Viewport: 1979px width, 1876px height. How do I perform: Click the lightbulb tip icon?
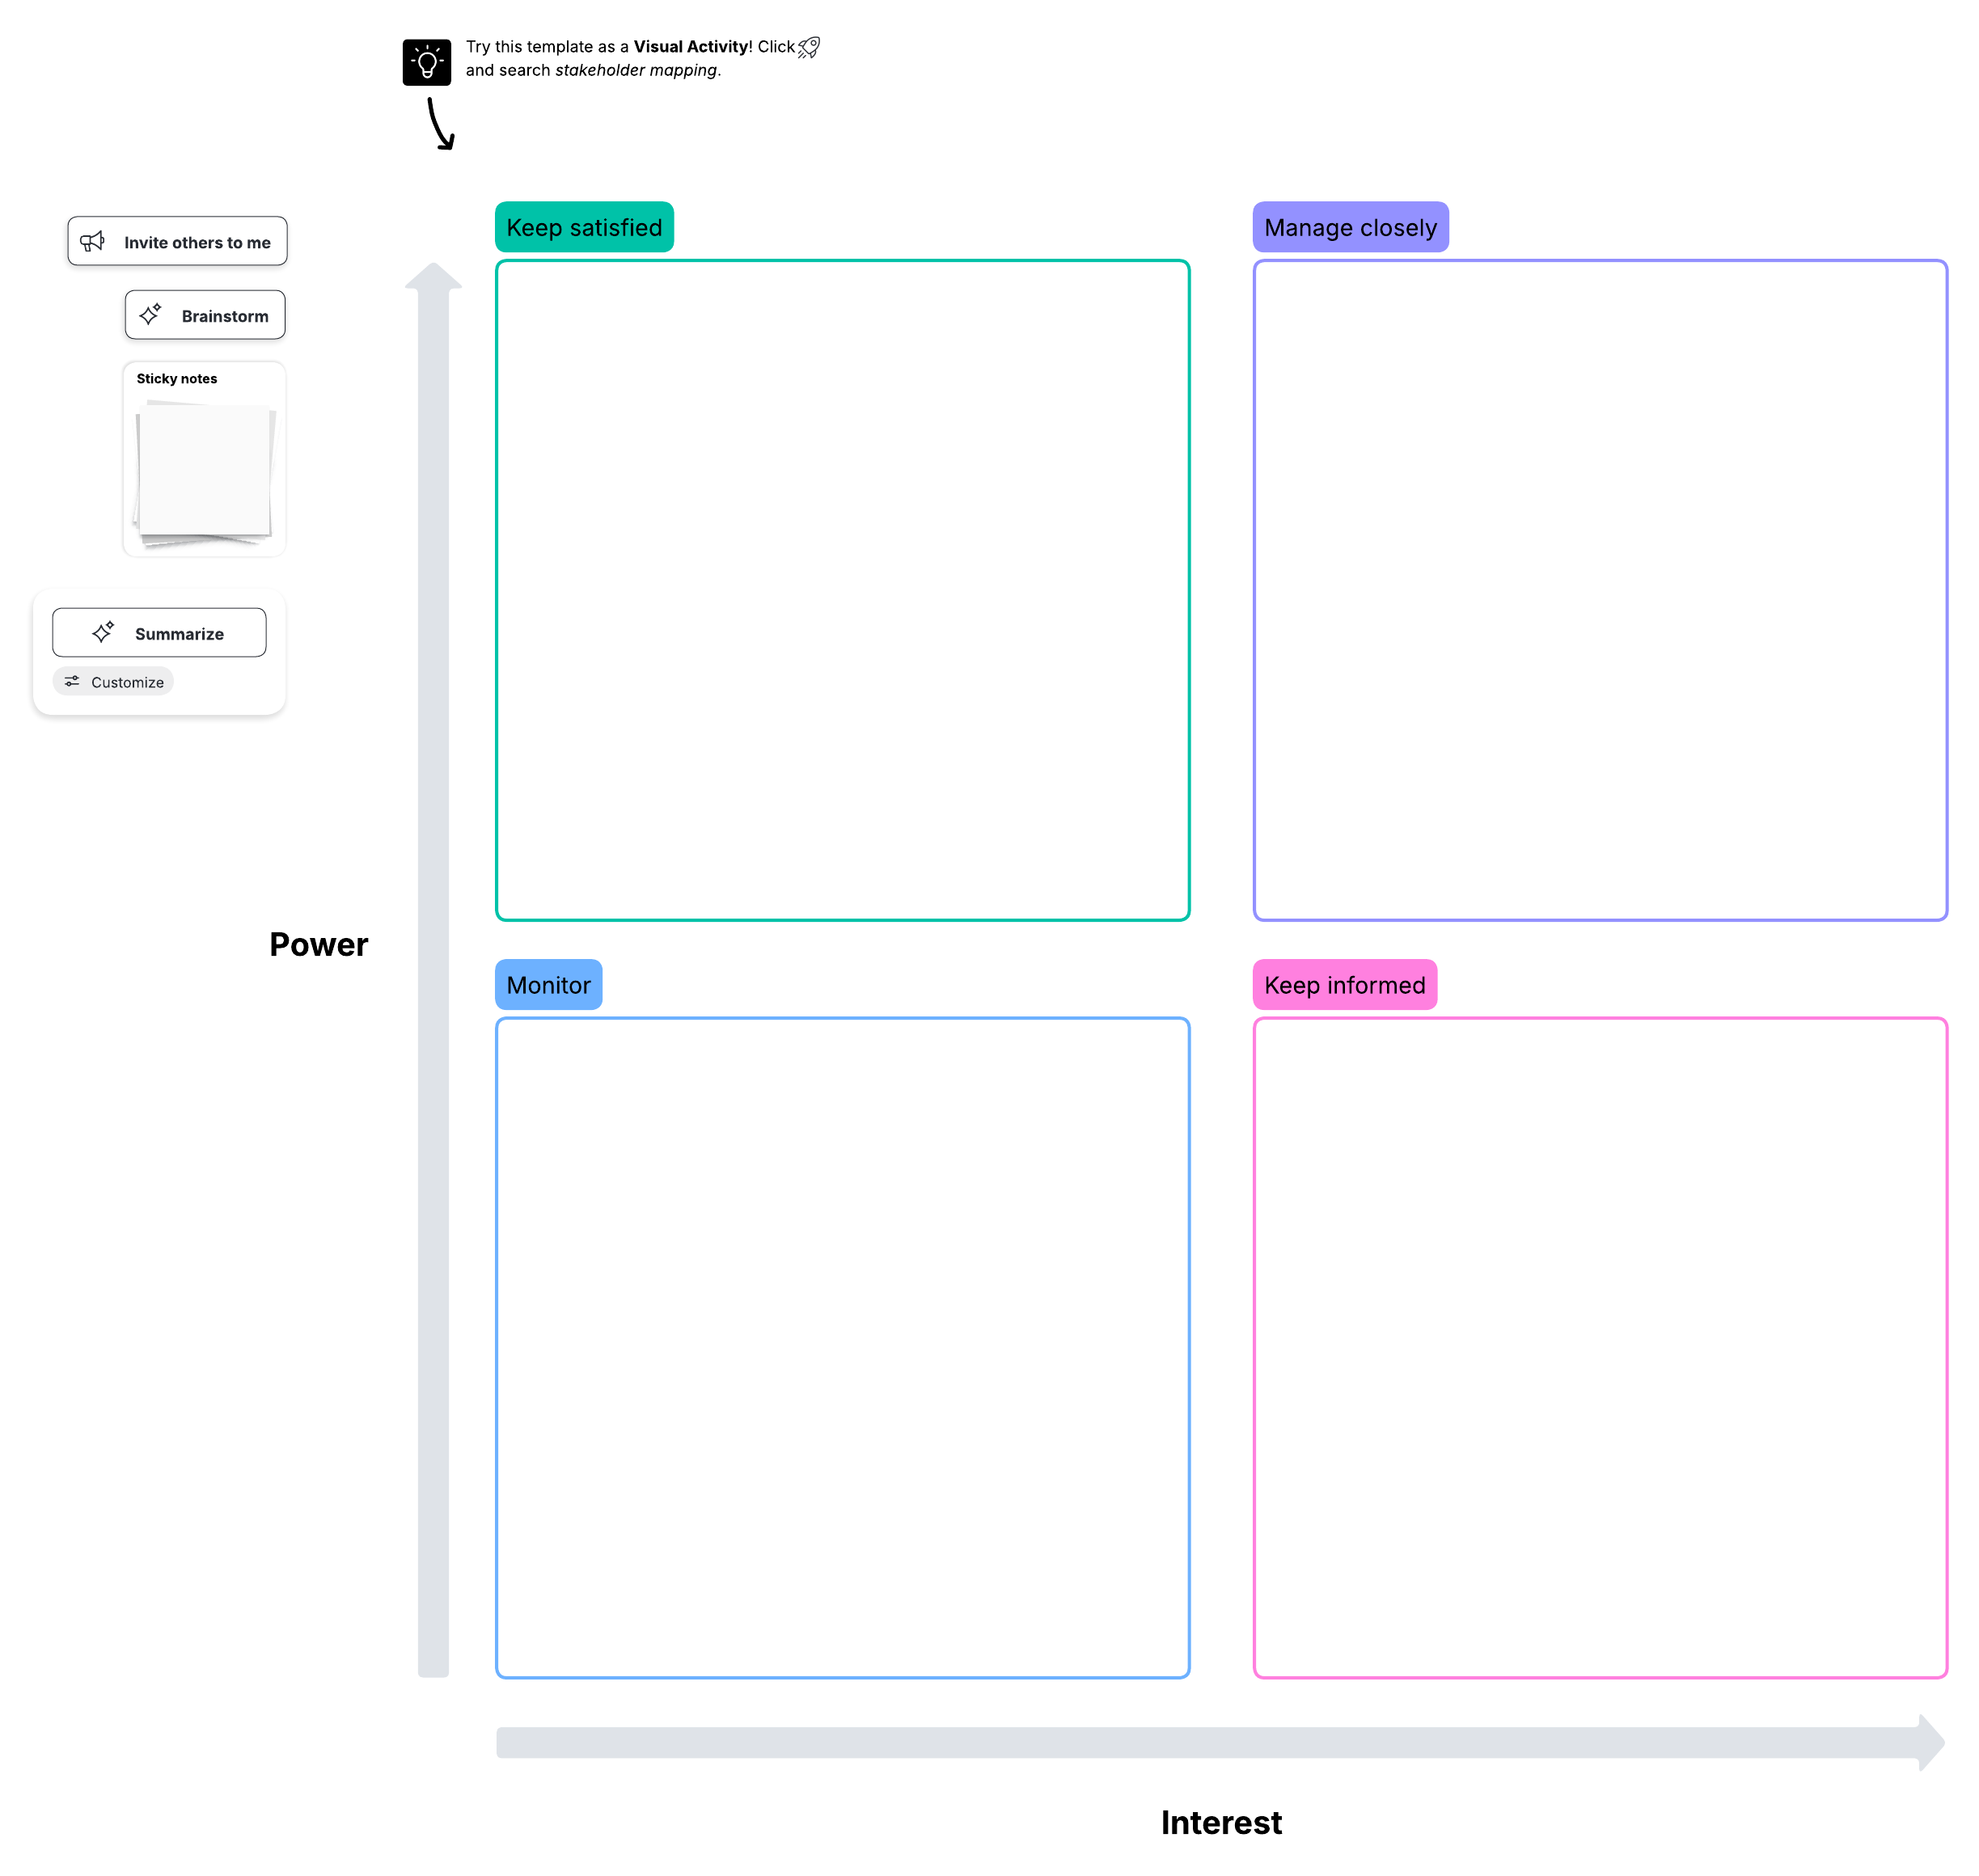point(426,63)
